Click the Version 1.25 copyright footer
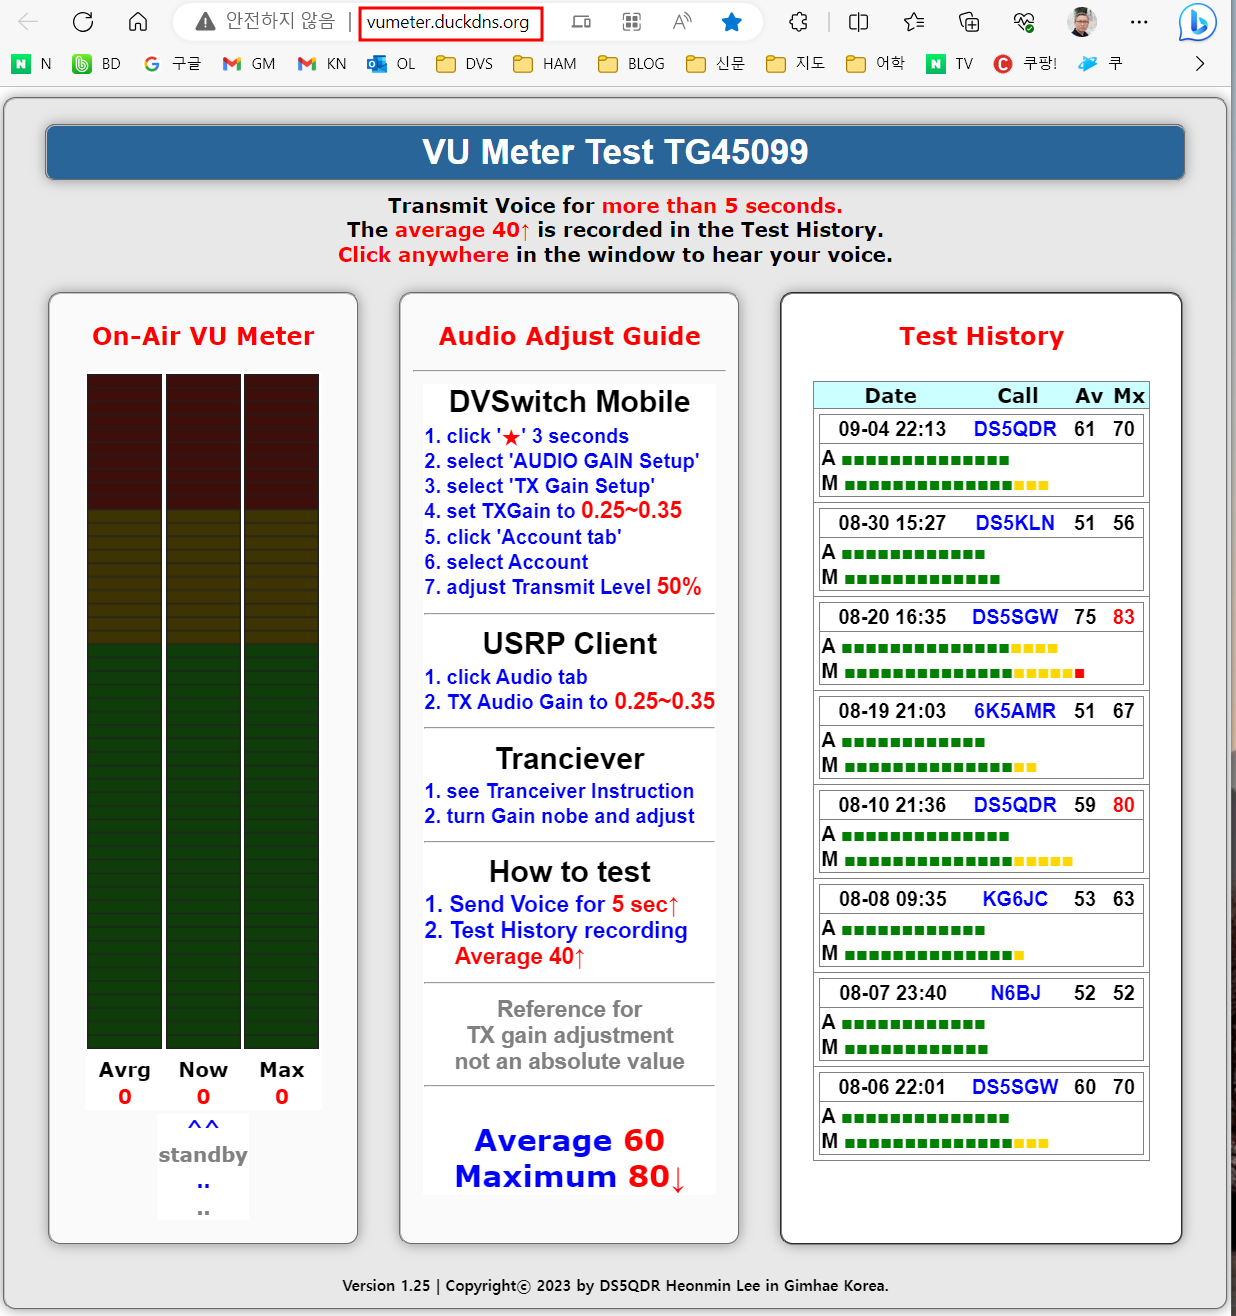This screenshot has height=1316, width=1236. [615, 1286]
